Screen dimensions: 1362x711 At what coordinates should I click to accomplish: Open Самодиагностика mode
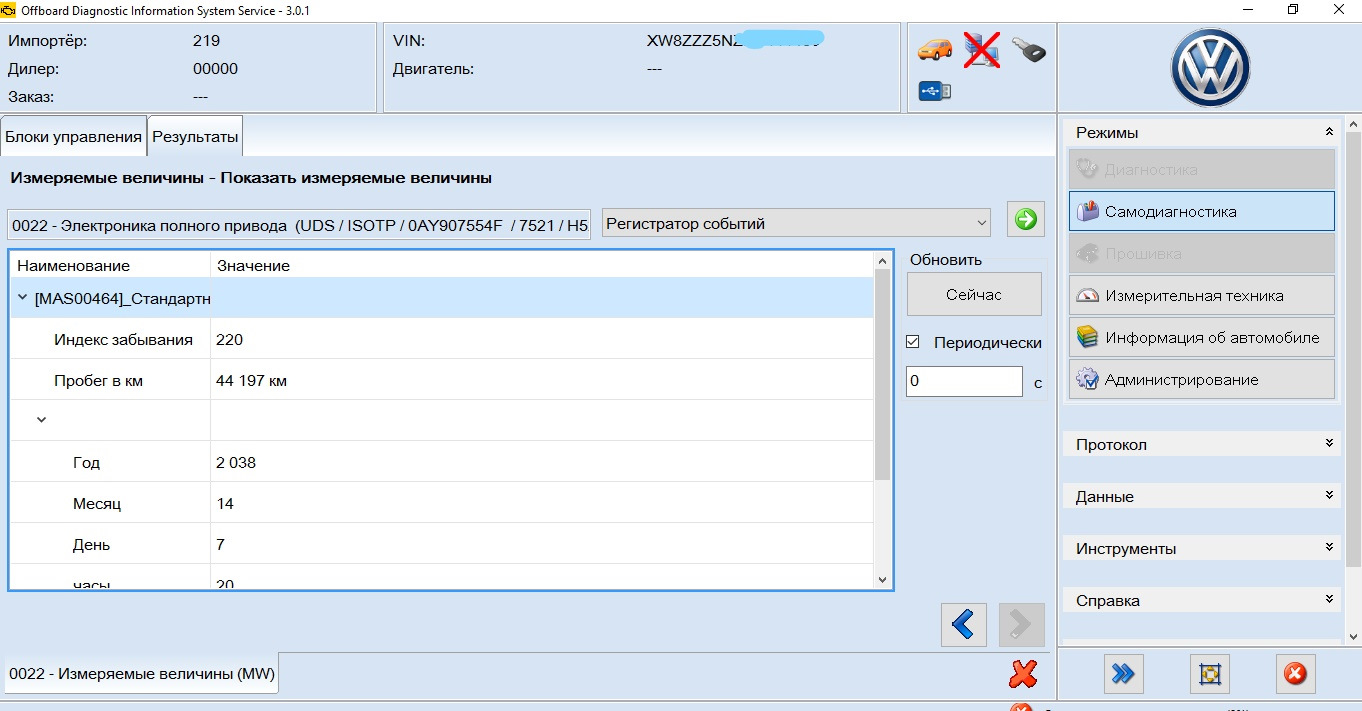[x=1202, y=211]
